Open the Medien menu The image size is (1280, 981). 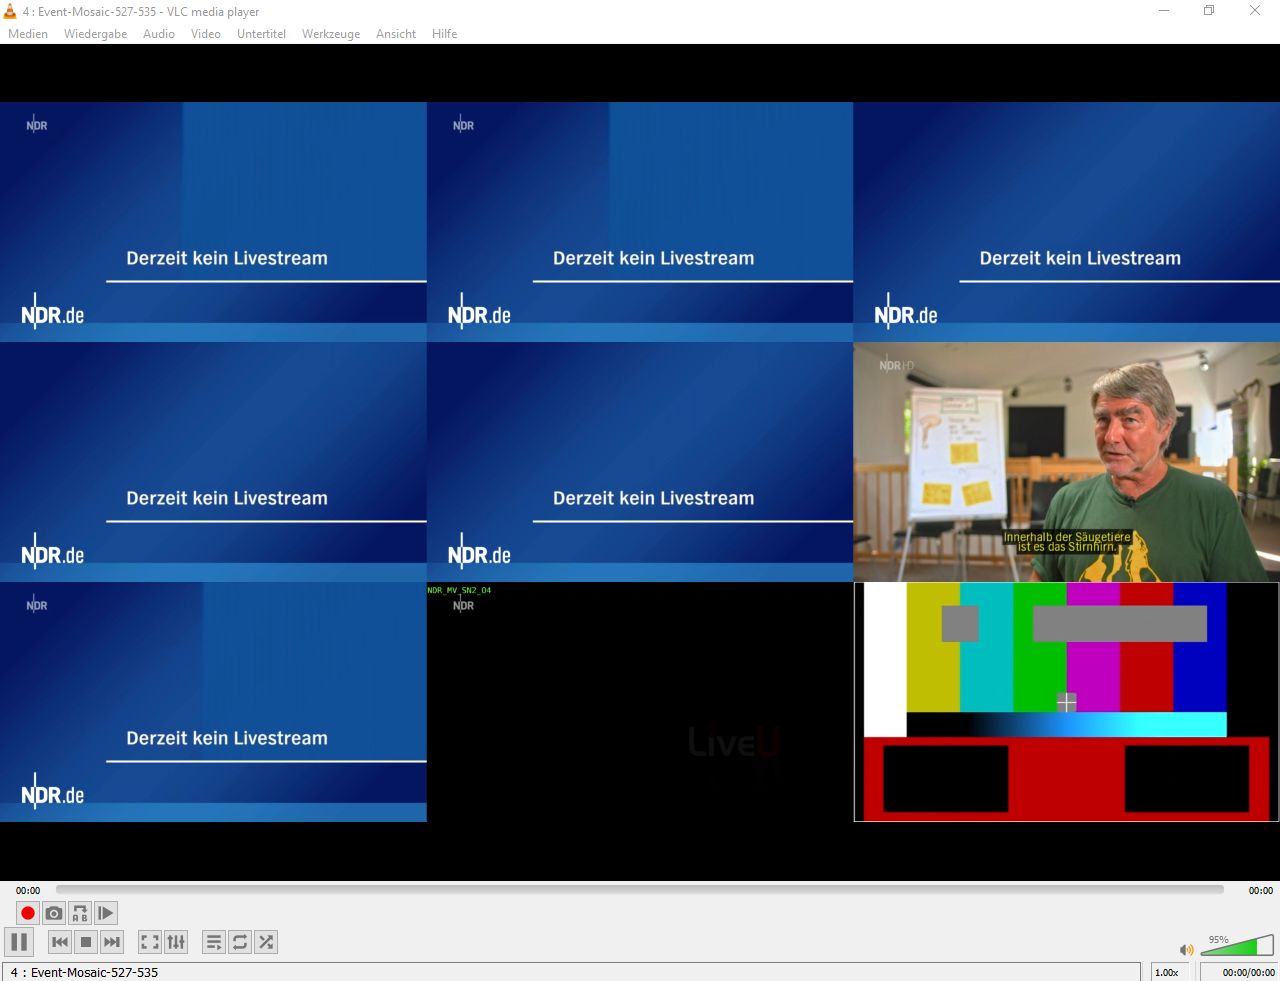28,34
